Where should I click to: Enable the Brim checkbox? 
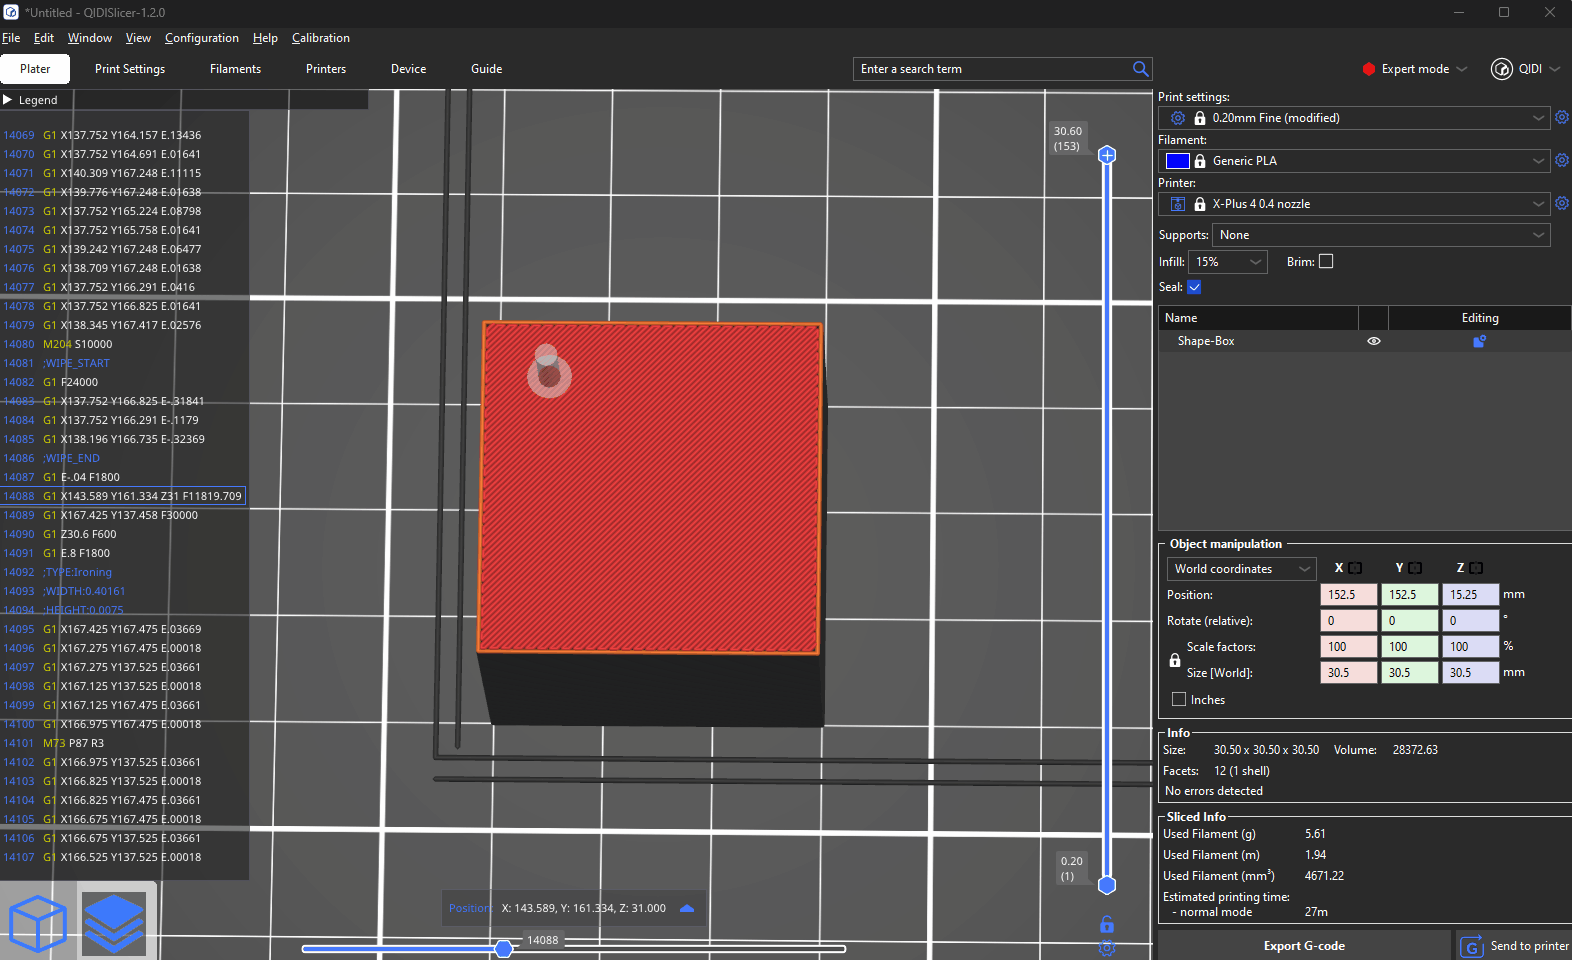1326,262
